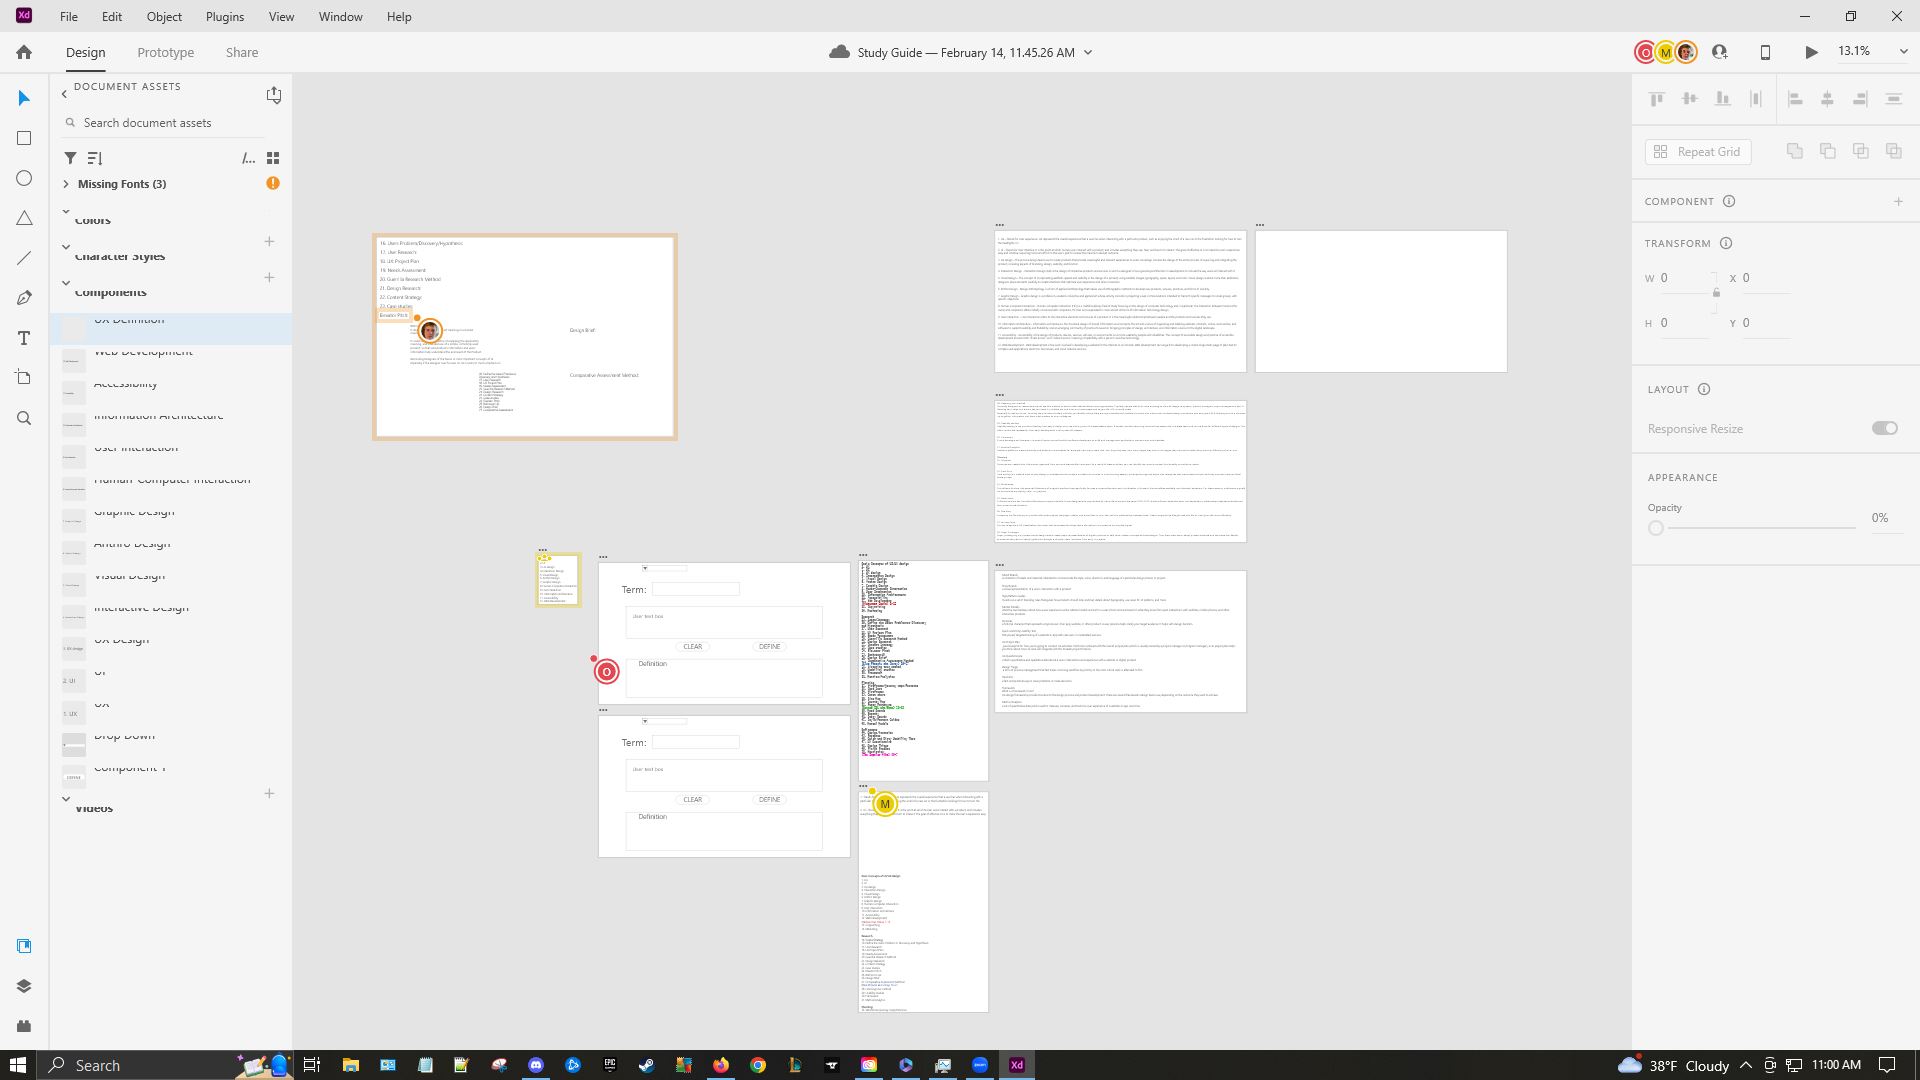The height and width of the screenshot is (1080, 1920).
Task: Select the Ellipse tool
Action: [x=24, y=178]
